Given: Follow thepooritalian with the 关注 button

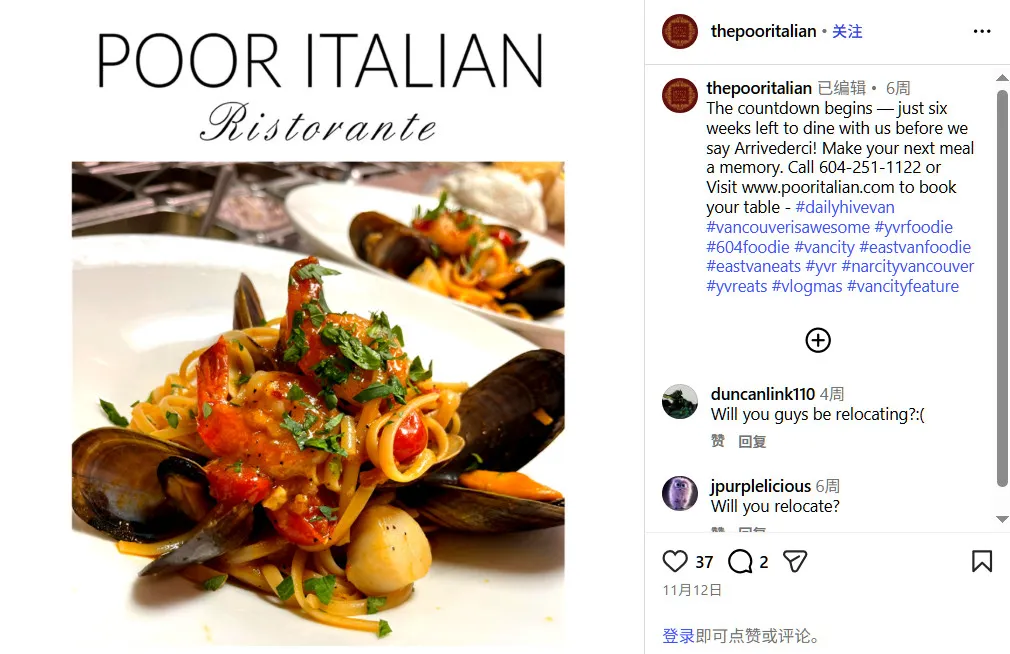Looking at the screenshot, I should click(x=847, y=32).
